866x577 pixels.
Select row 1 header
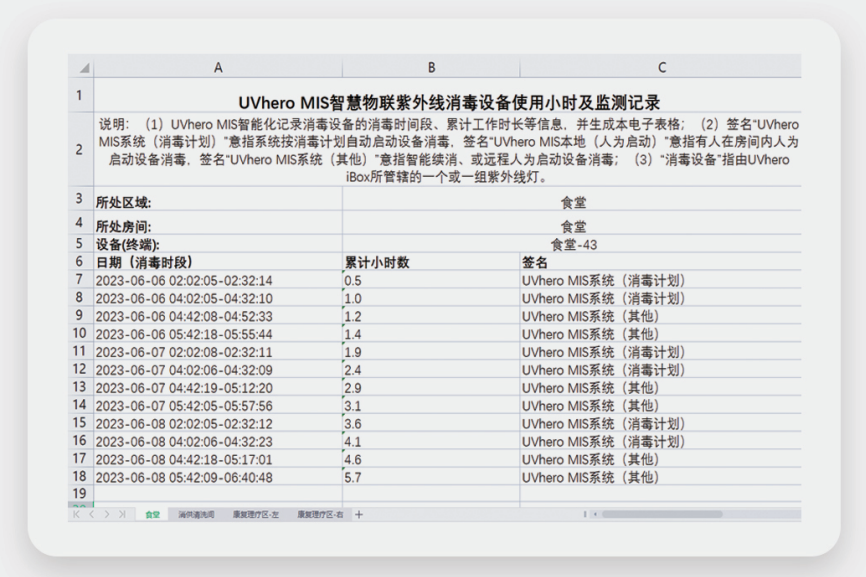80,95
